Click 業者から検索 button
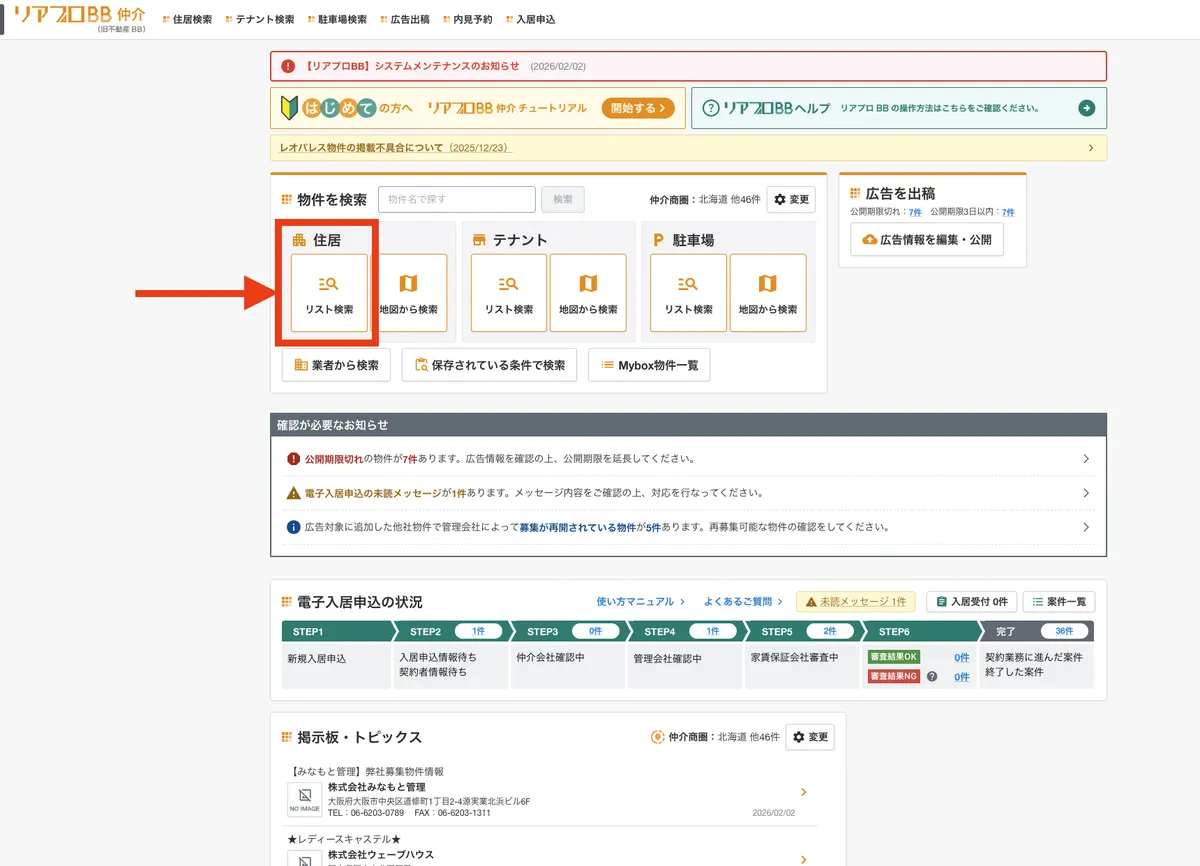1200x866 pixels. point(336,365)
